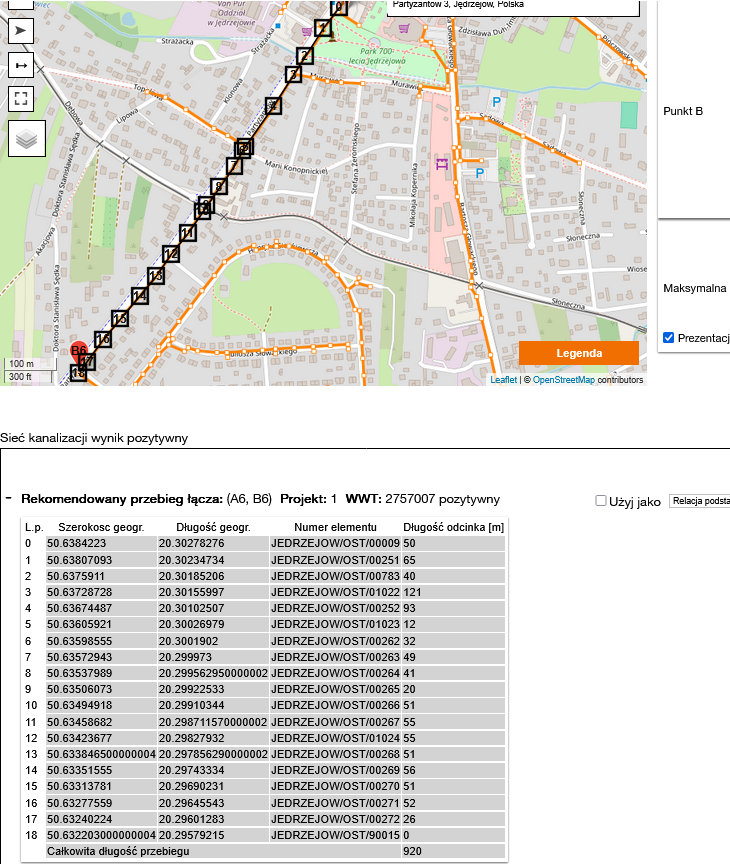Open the map layers control
This screenshot has height=864, width=730.
tap(27, 138)
